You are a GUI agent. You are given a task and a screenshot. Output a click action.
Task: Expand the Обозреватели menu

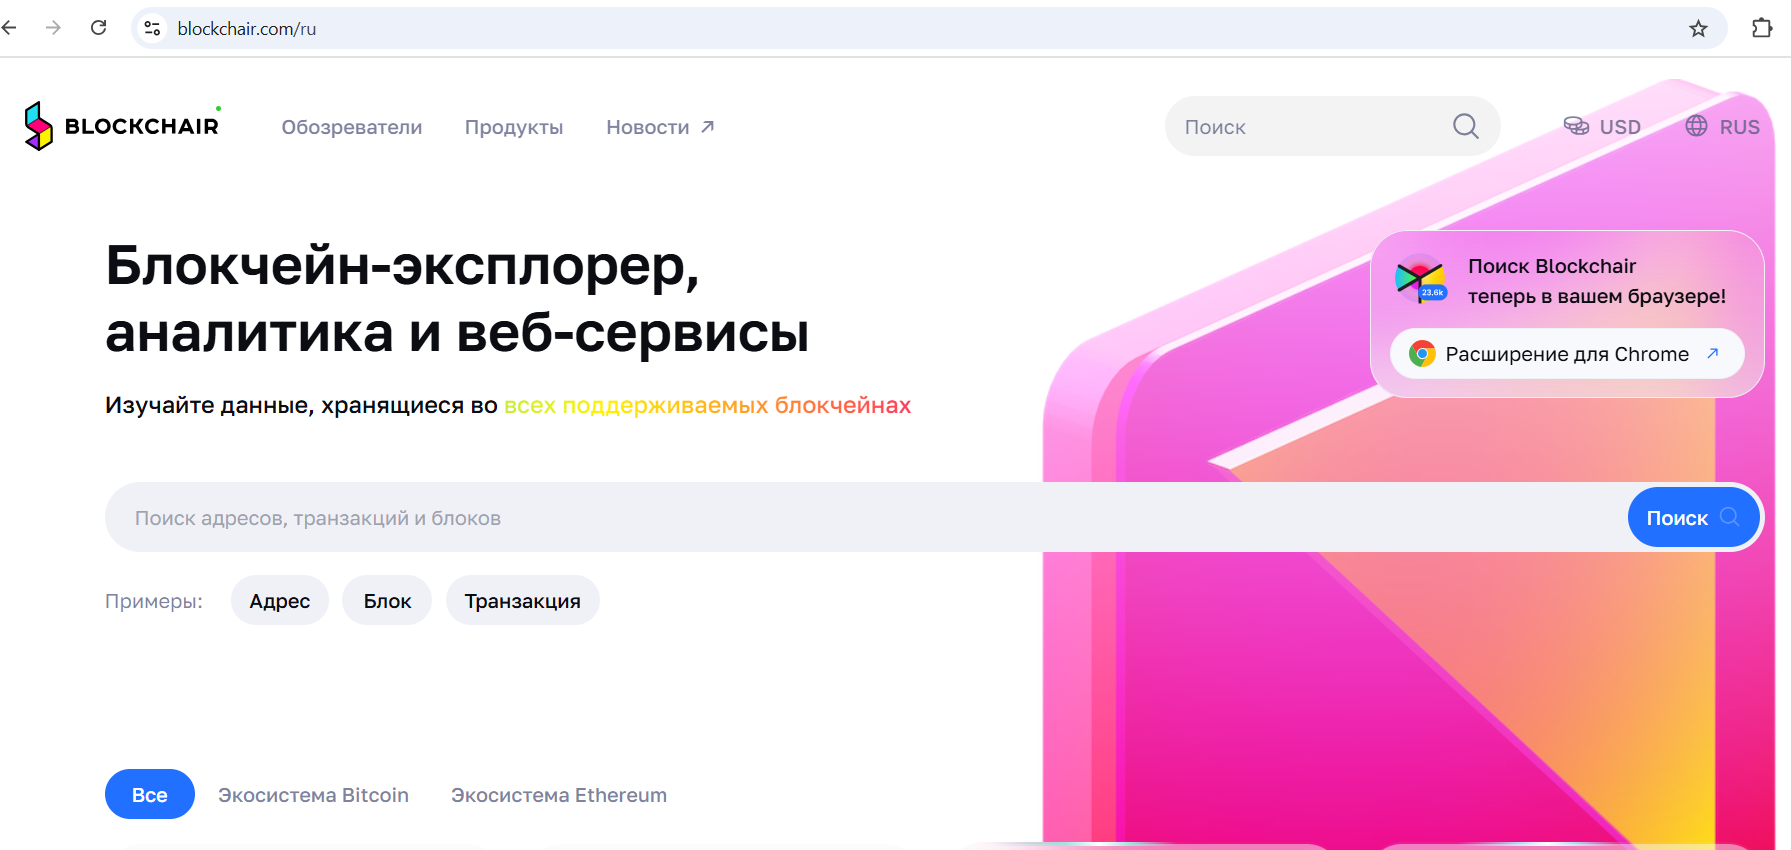(351, 127)
